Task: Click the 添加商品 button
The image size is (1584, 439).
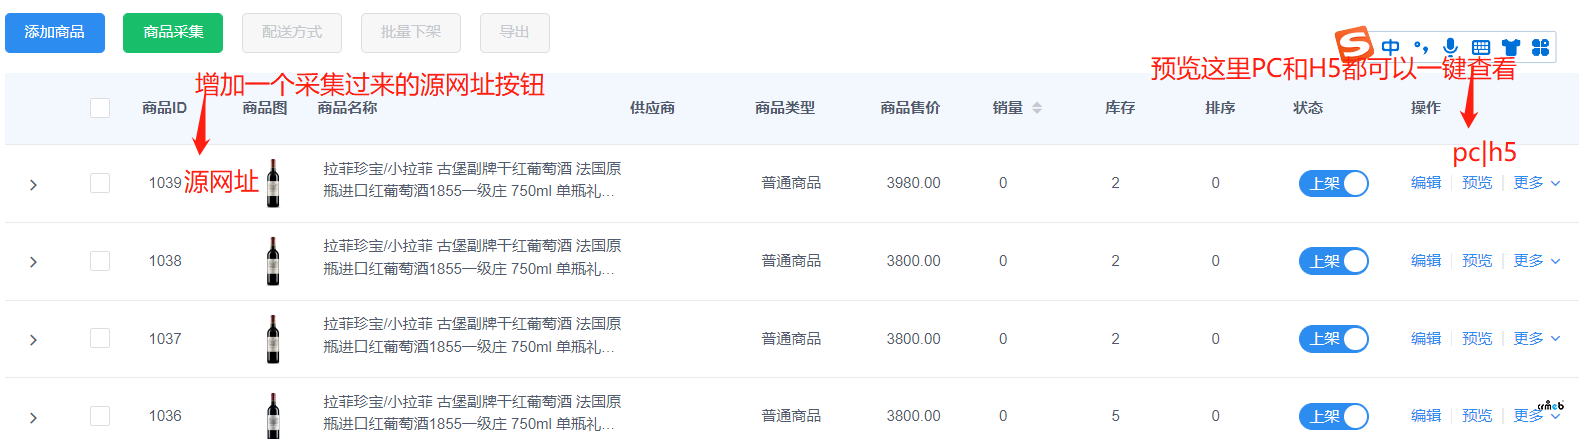Action: pyautogui.click(x=55, y=32)
